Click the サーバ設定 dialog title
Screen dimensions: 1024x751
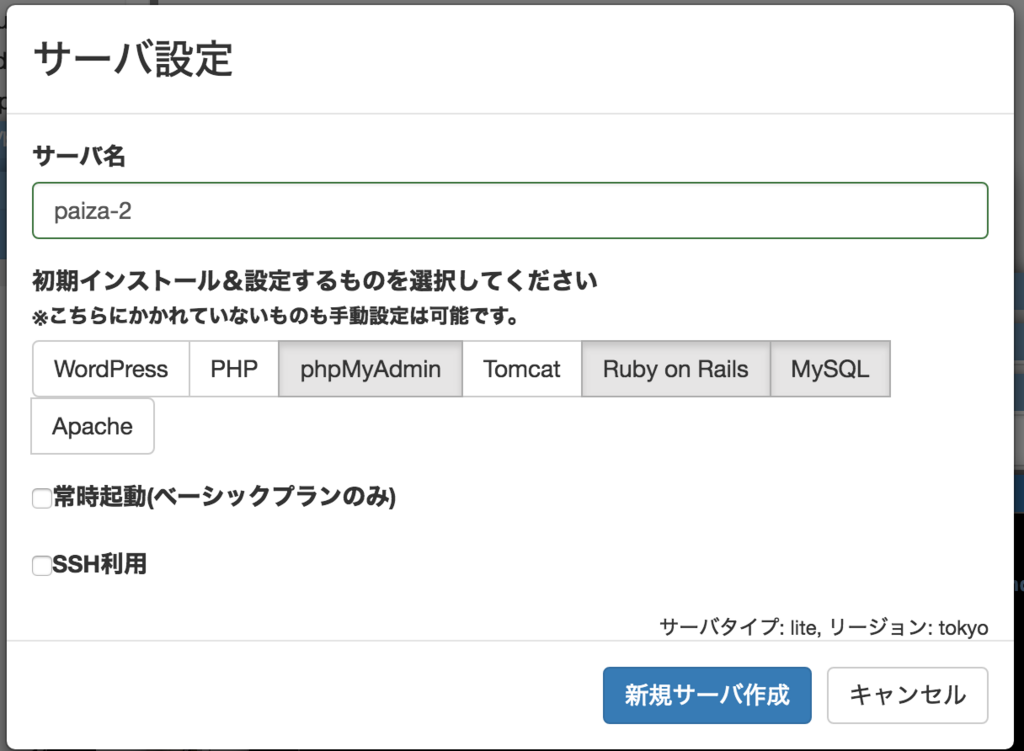coord(133,59)
